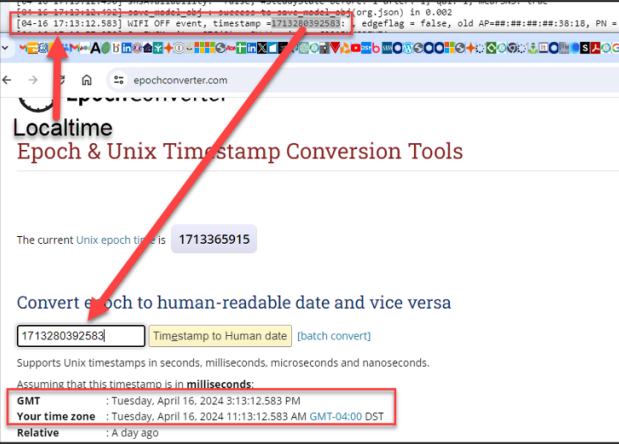
Task: Open the dark blue WW bookmark icon
Action: click(387, 48)
